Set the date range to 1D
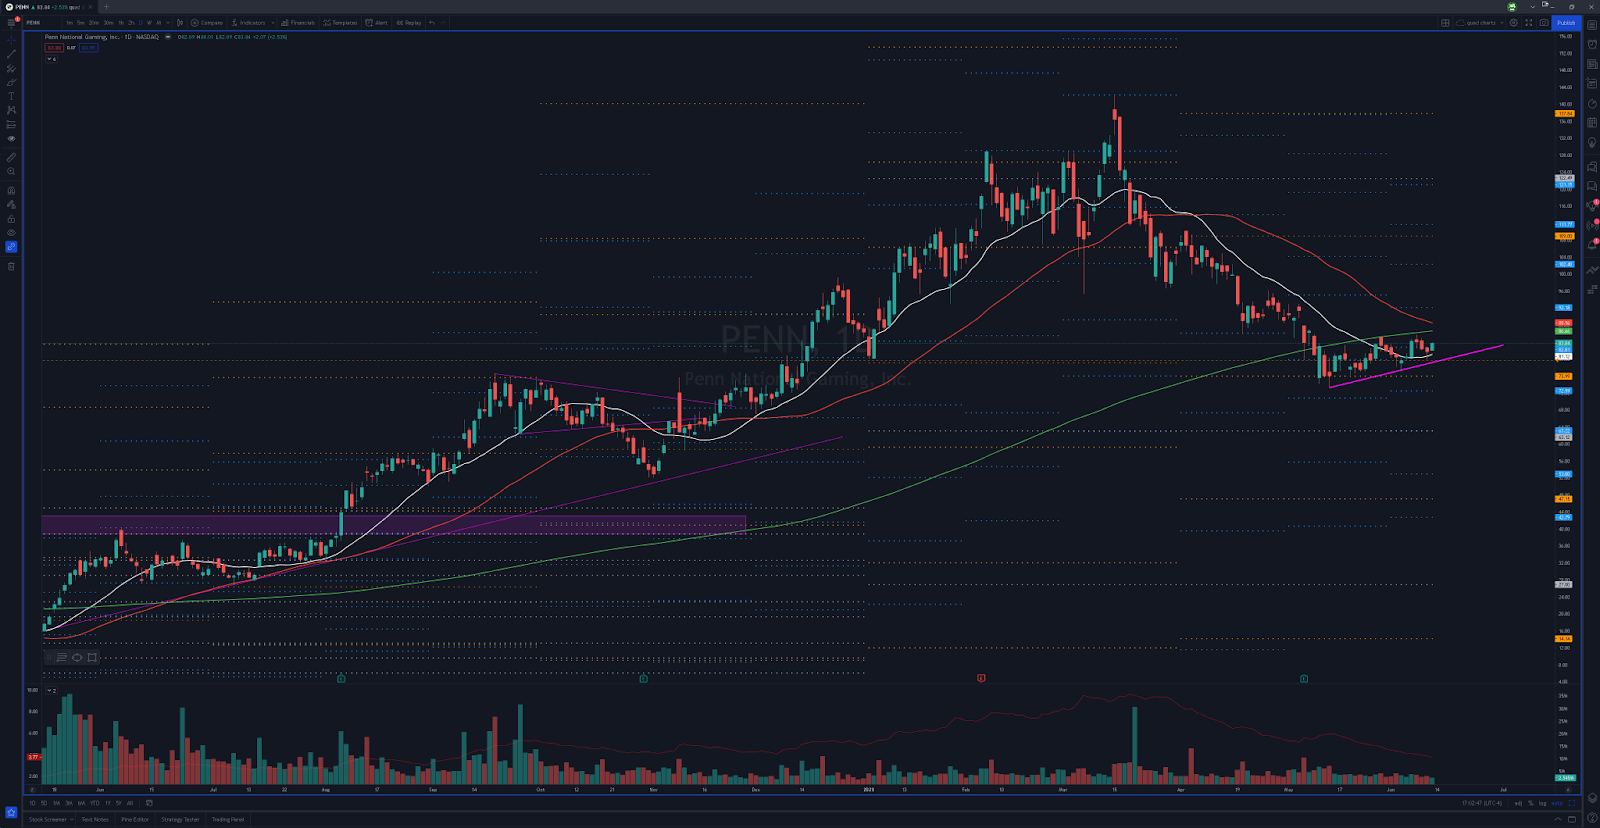 click(x=32, y=803)
